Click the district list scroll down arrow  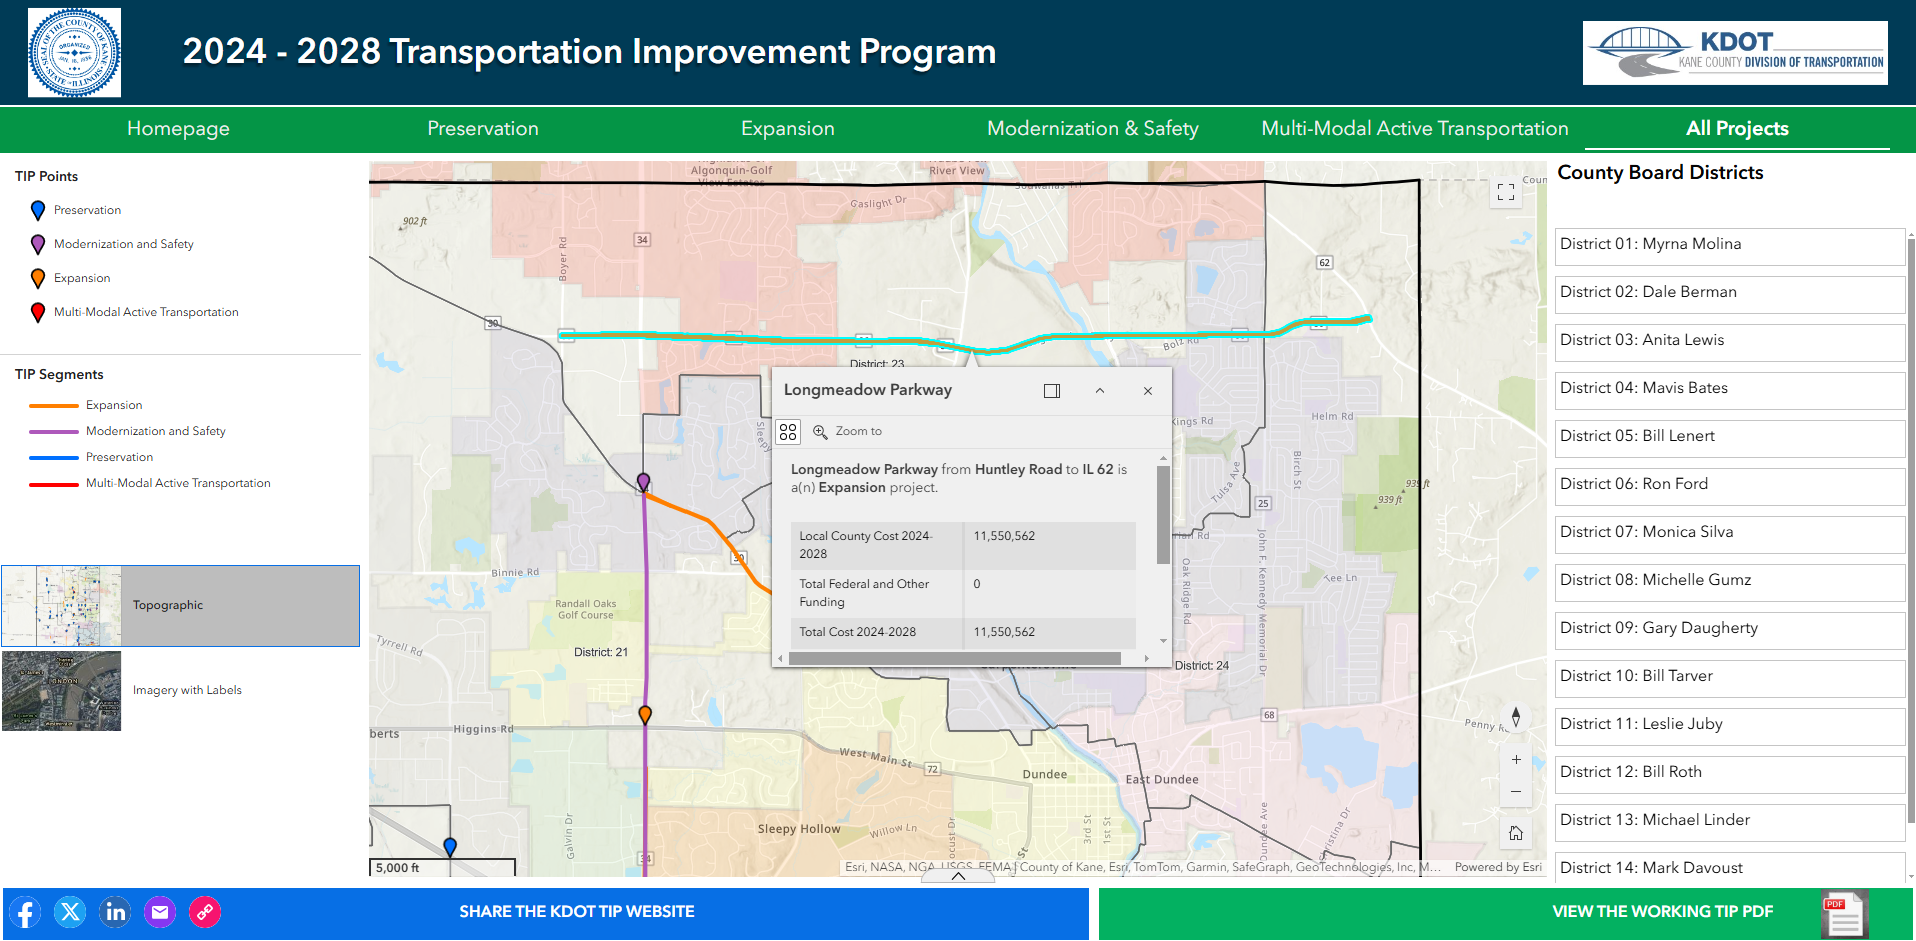click(1911, 877)
